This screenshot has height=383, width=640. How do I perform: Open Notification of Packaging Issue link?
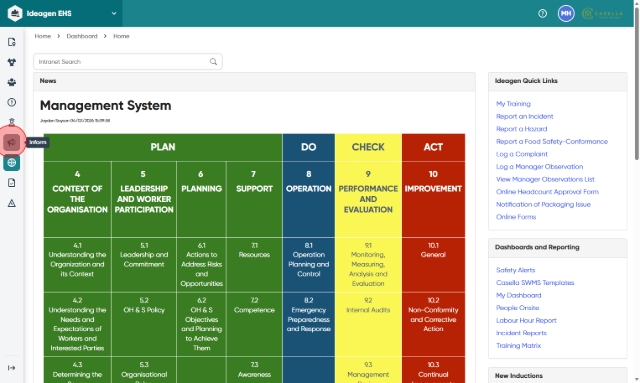543,204
